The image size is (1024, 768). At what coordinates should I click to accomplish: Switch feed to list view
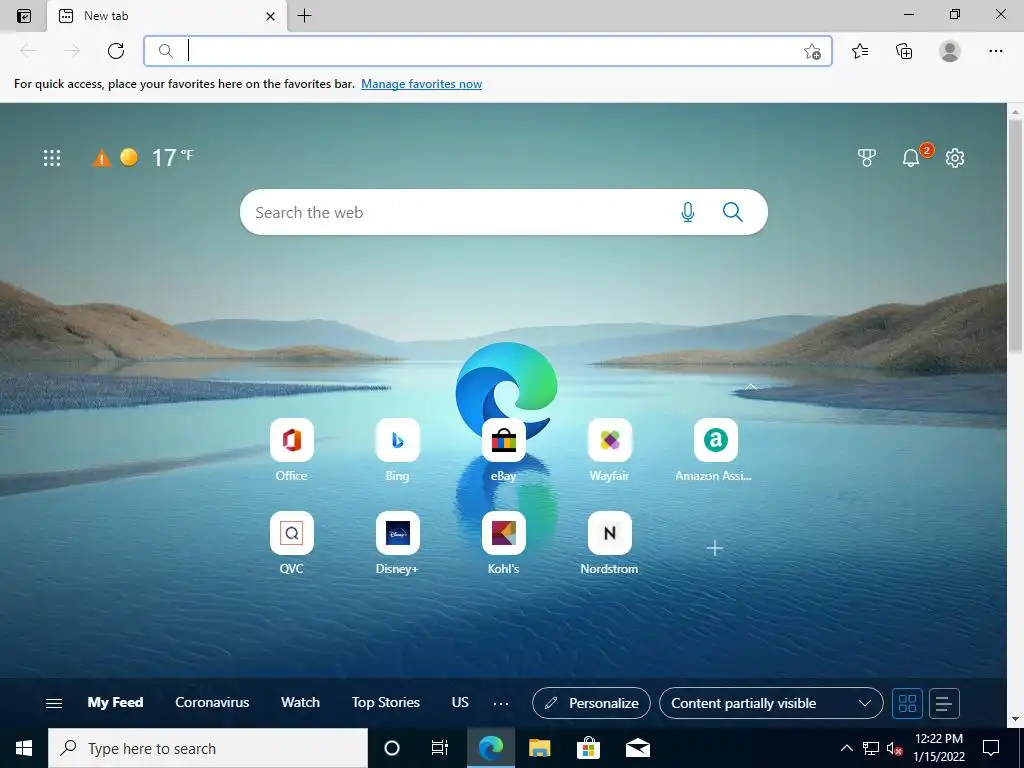click(x=944, y=703)
